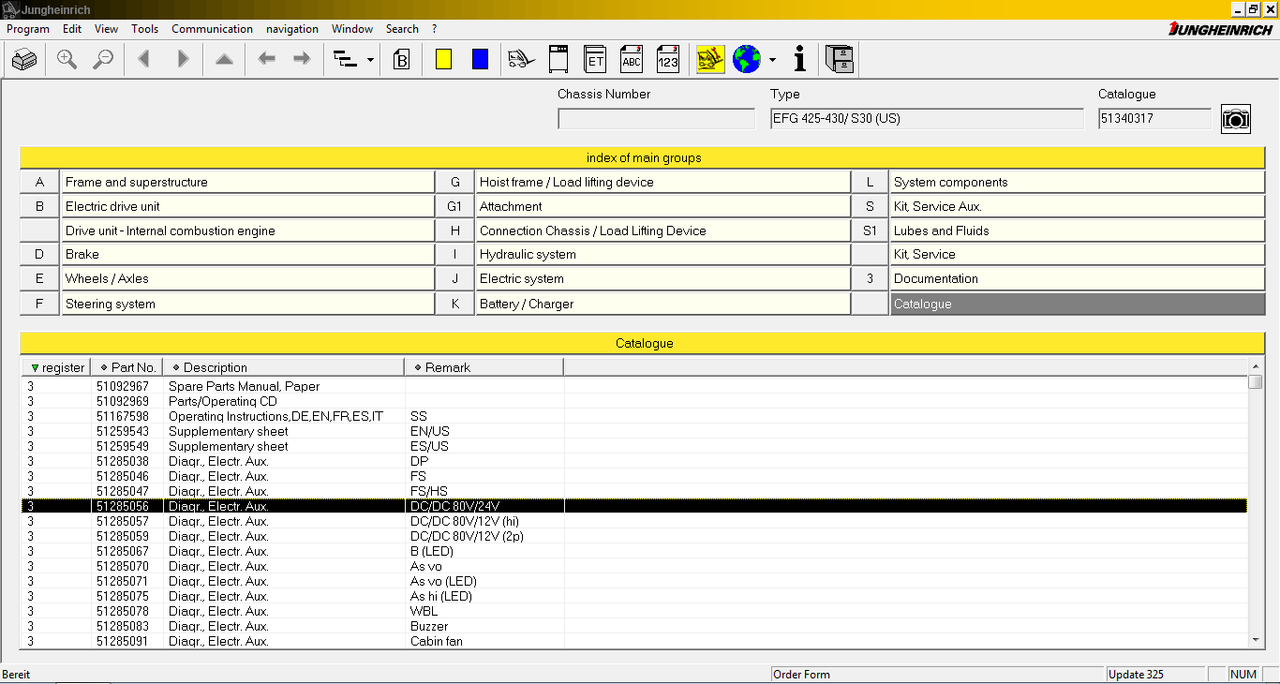Click the Type field EFG 425-430
Screen dimensions: 1280x684
click(x=927, y=119)
